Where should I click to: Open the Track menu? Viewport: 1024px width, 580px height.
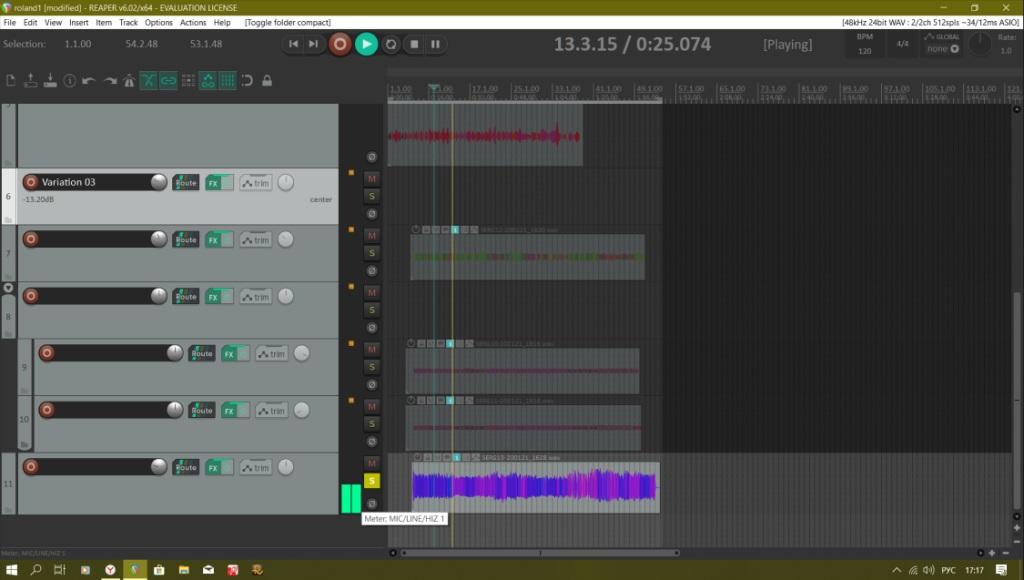click(x=128, y=22)
